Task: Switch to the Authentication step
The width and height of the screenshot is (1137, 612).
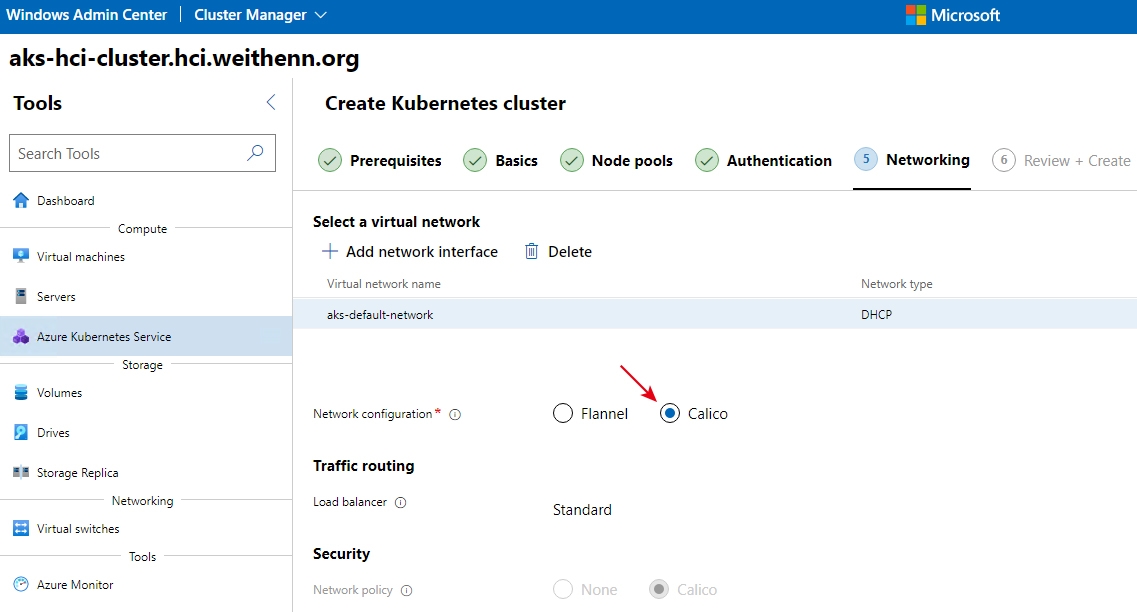Action: [765, 161]
